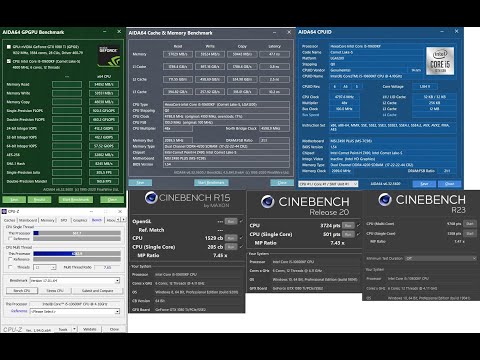Switch to the Graphics tab in CPU-Z
This screenshot has height=360, width=480.
80,220
